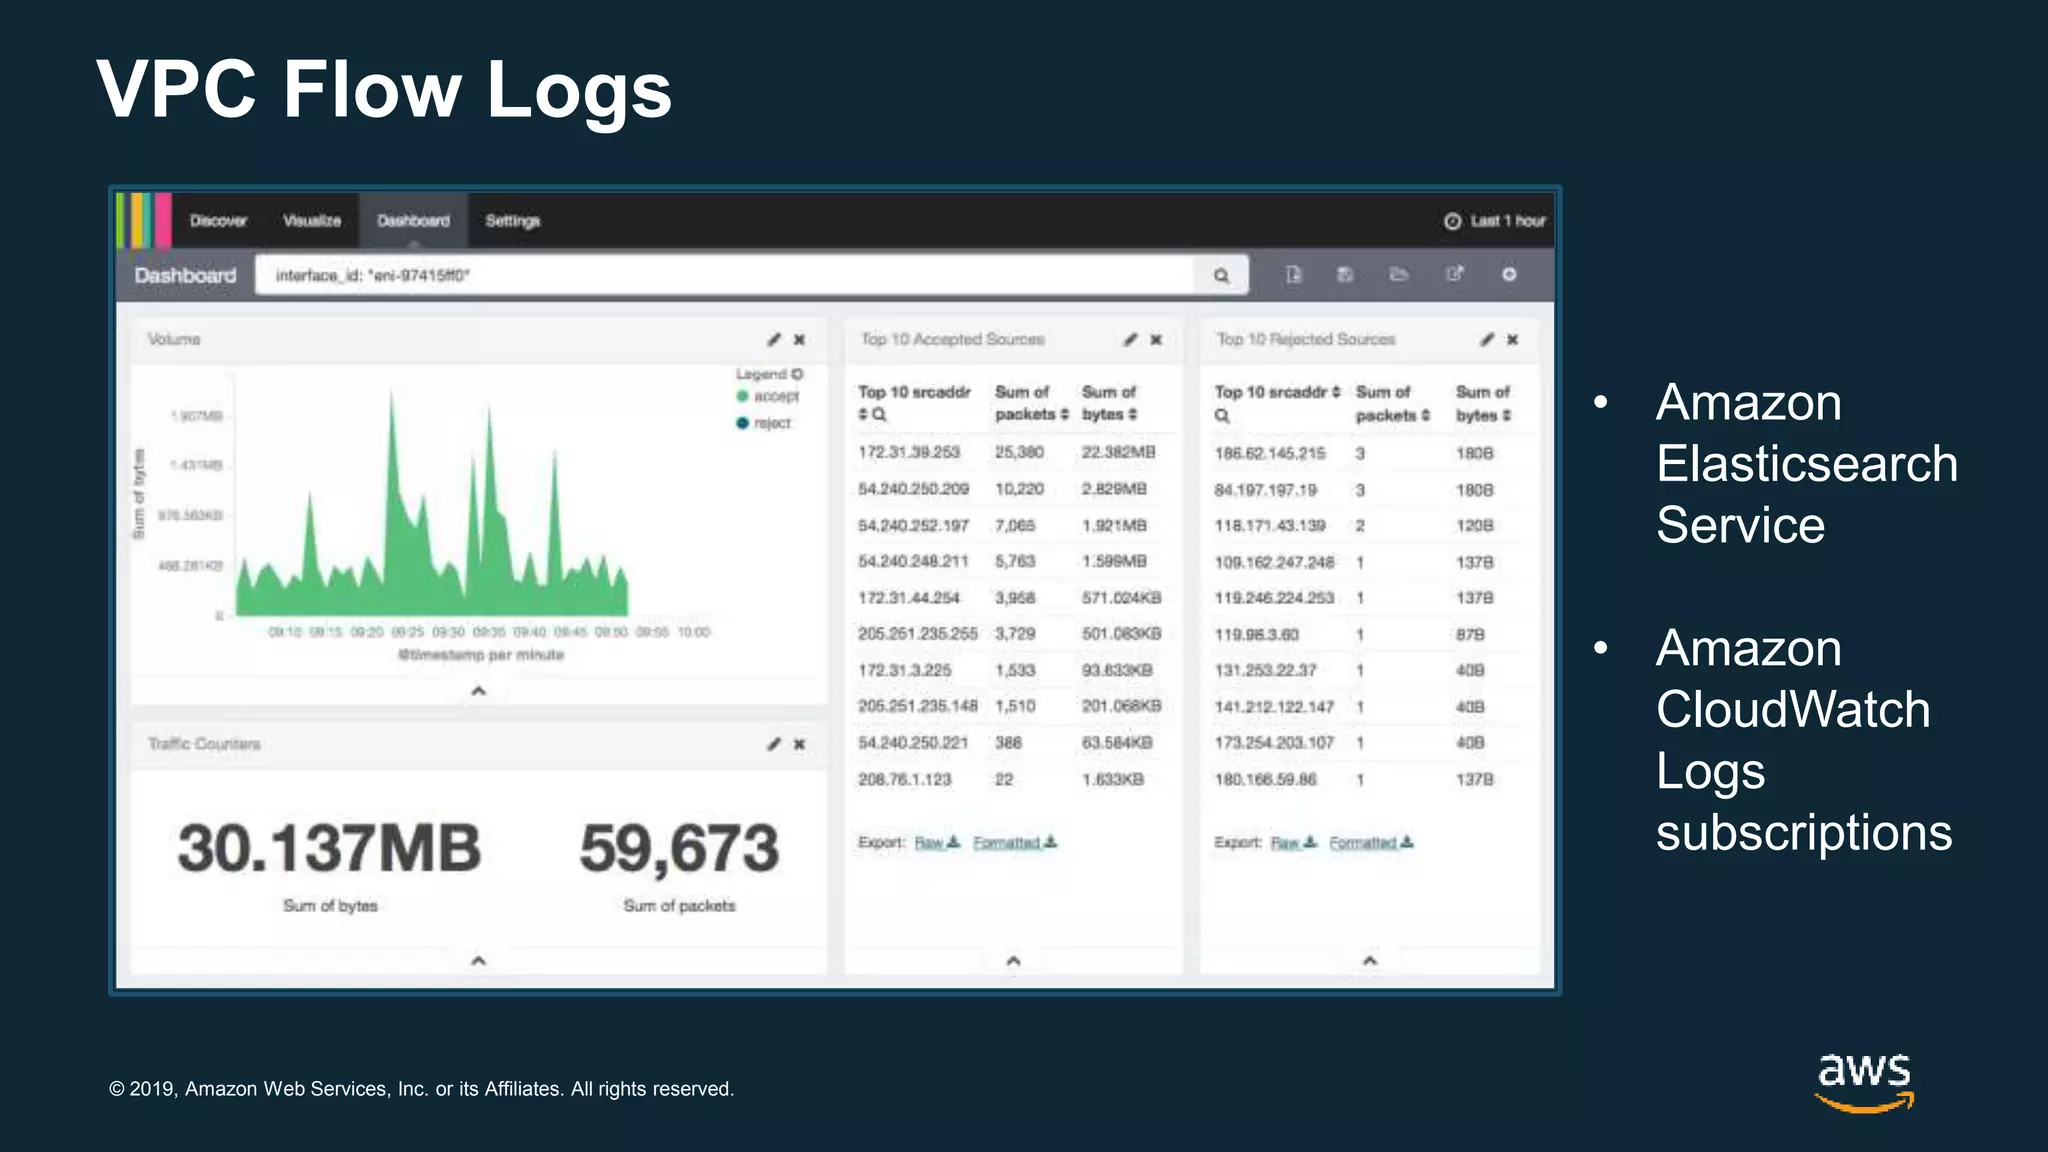Click the Kibana striped logo
This screenshot has height=1152, width=2048.
point(144,221)
